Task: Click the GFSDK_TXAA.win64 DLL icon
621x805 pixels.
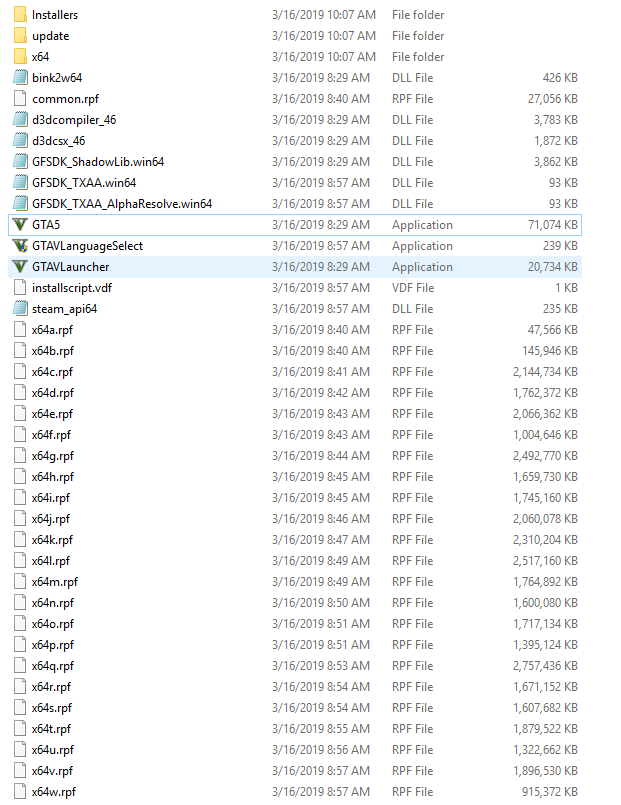Action: [20, 183]
